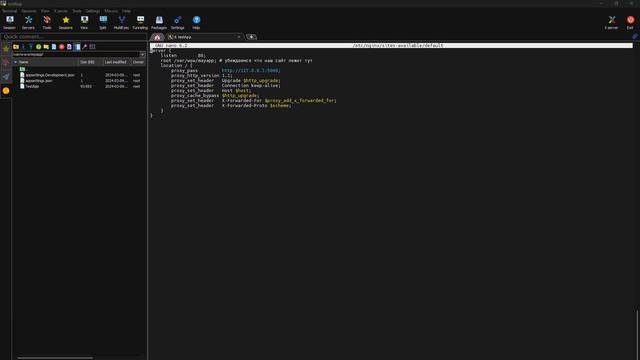Click the View toolbar icon
Image resolution: width=640 pixels, height=360 pixels.
pos(84,22)
